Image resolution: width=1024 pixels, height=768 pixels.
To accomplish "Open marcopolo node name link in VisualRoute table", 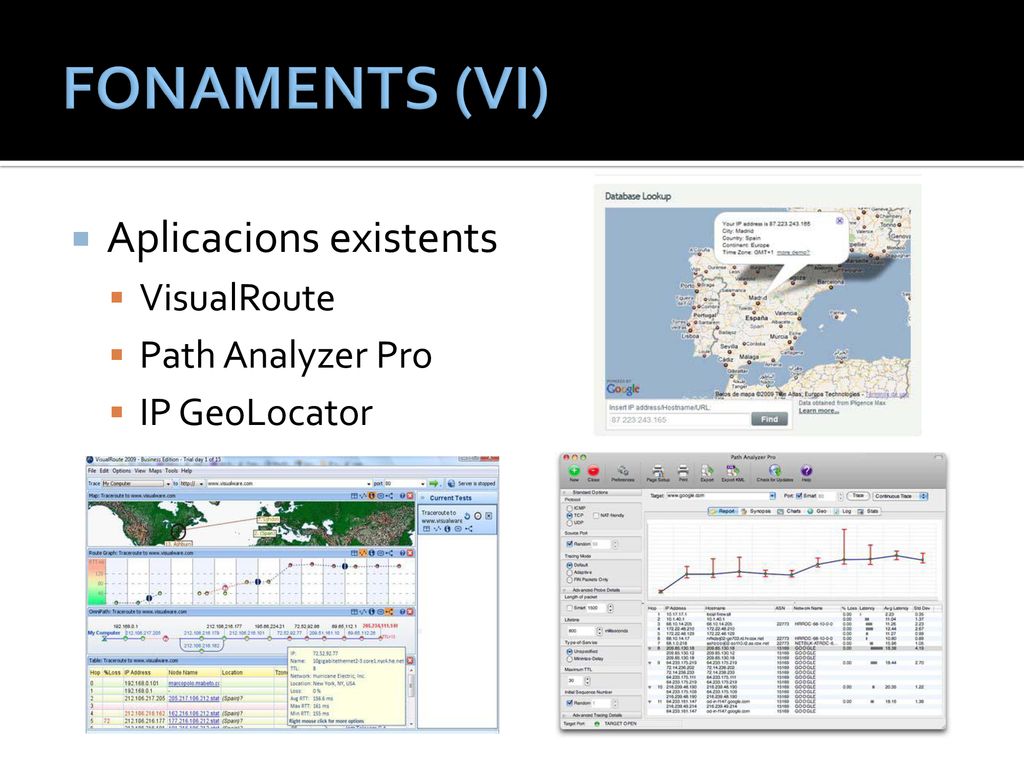I will (193, 683).
